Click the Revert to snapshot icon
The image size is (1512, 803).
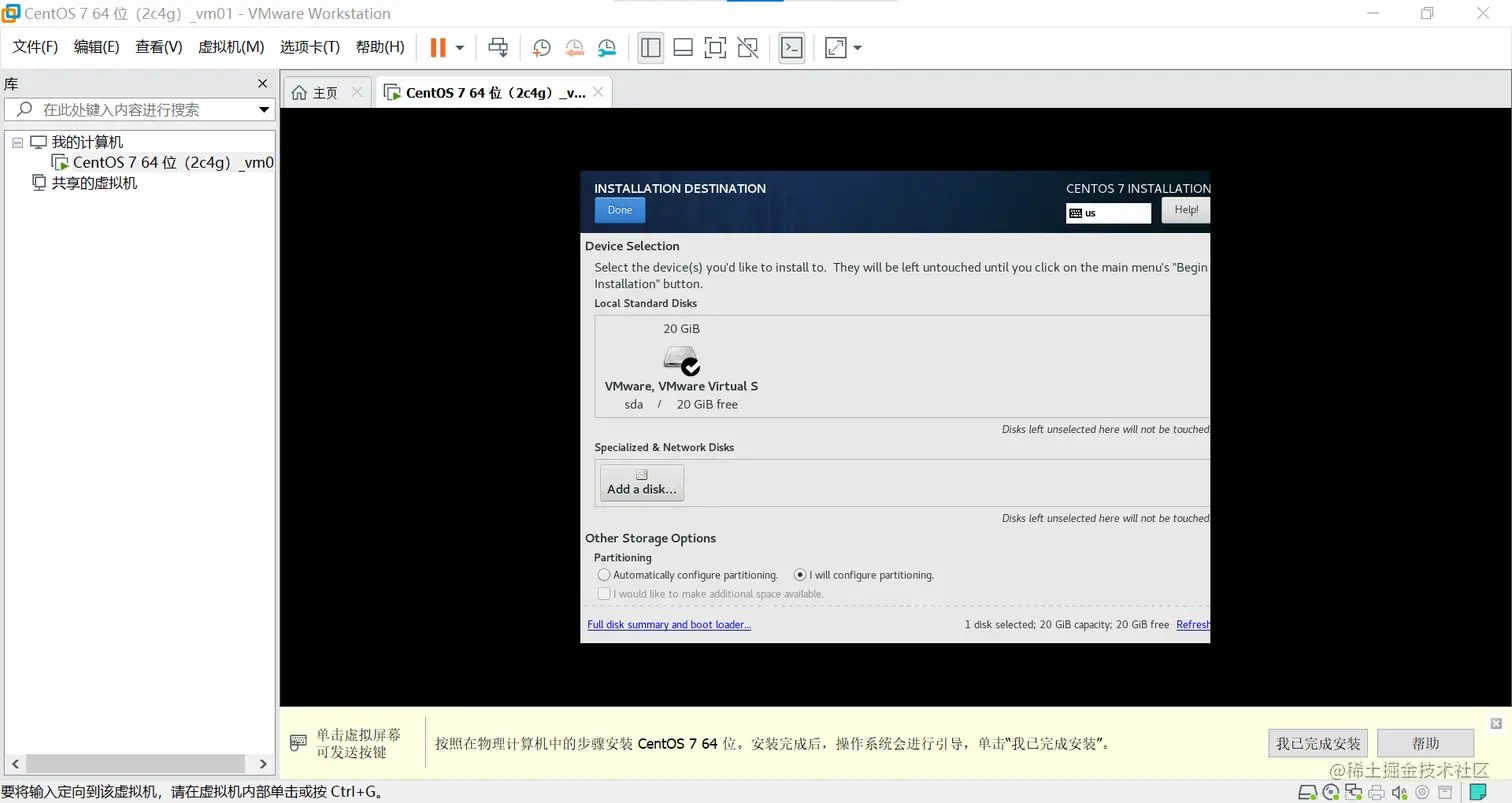[x=574, y=47]
